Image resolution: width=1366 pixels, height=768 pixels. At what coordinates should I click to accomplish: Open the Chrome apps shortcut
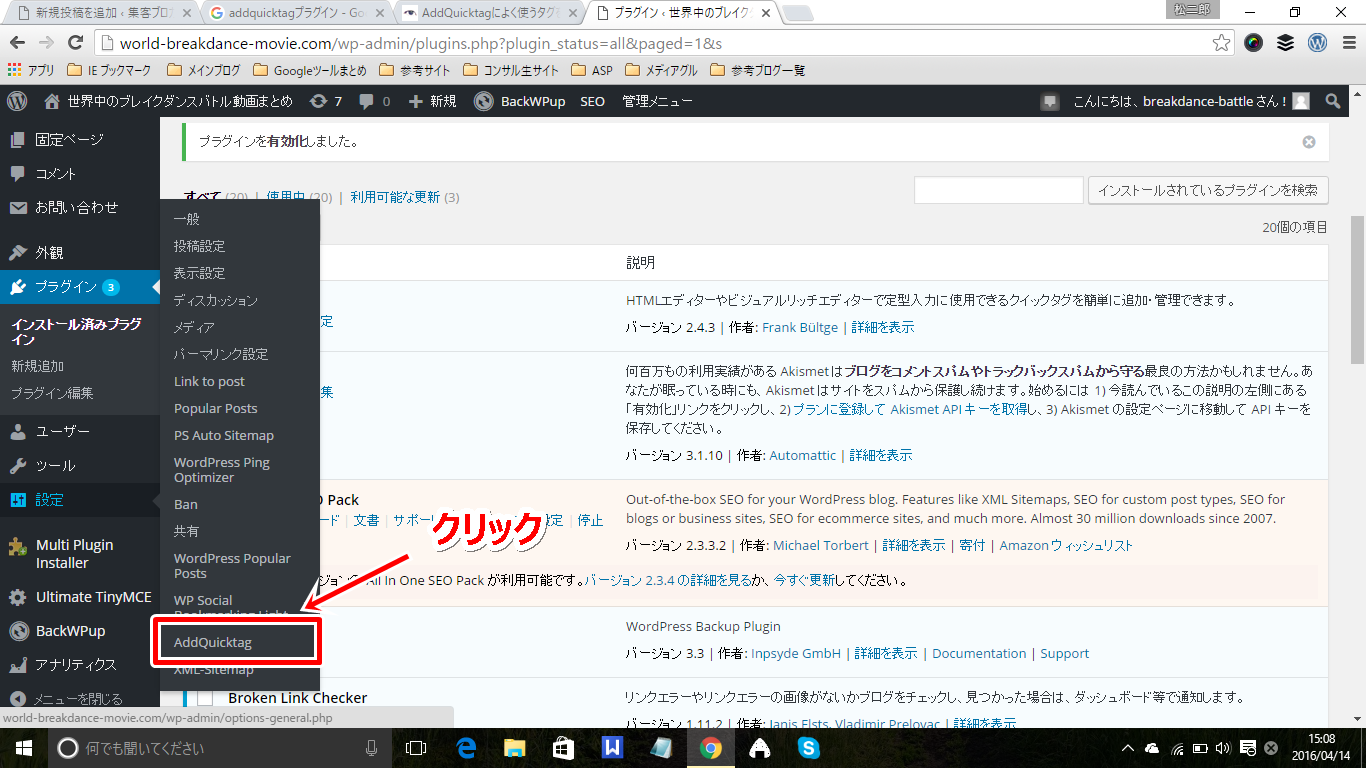(x=31, y=71)
